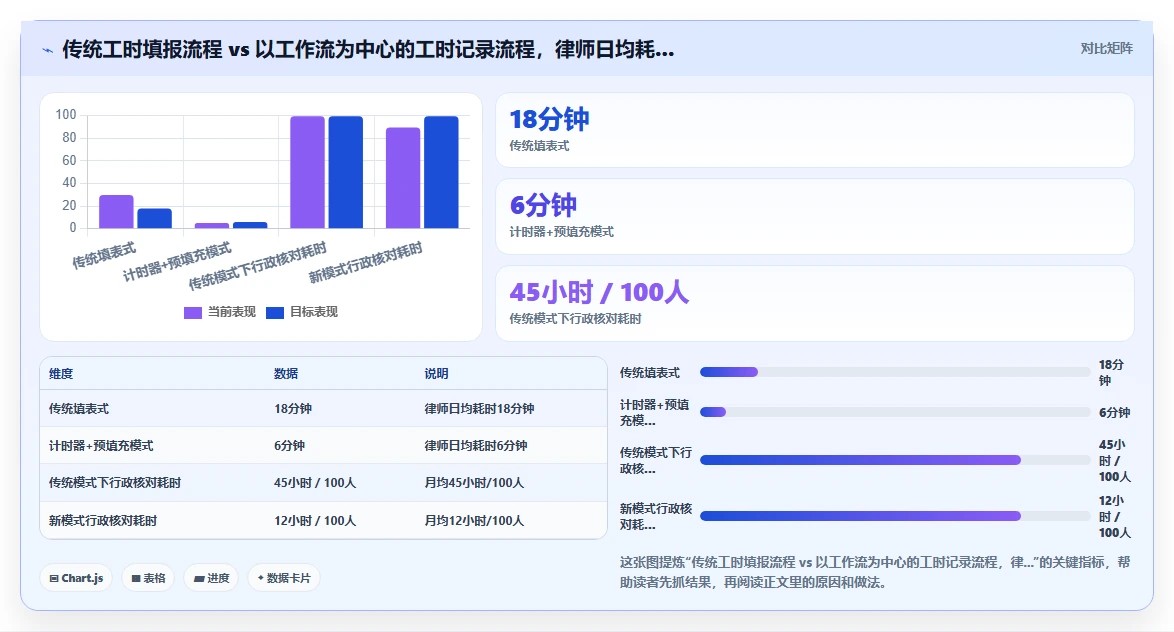Click the 维度 column header
This screenshot has height=632, width=1174.
61,374
